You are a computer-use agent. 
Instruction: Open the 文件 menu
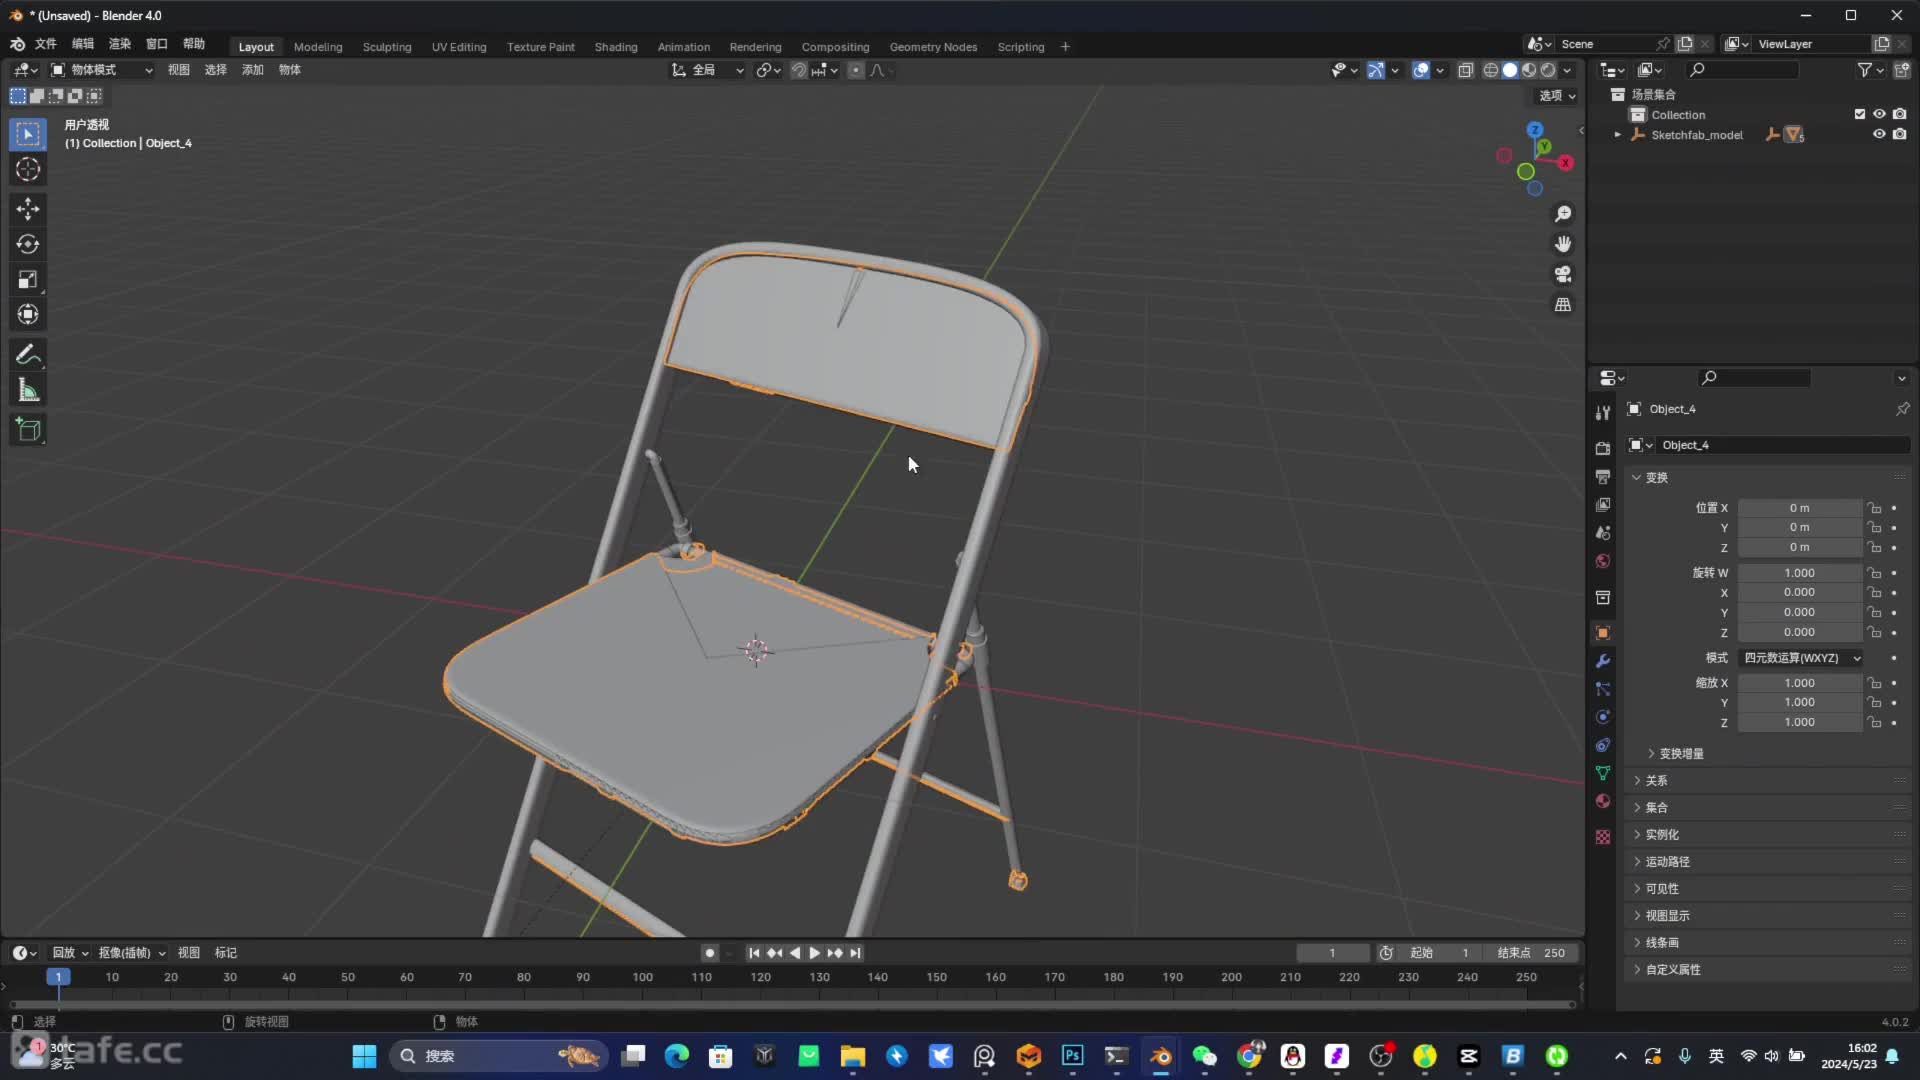pos(46,44)
